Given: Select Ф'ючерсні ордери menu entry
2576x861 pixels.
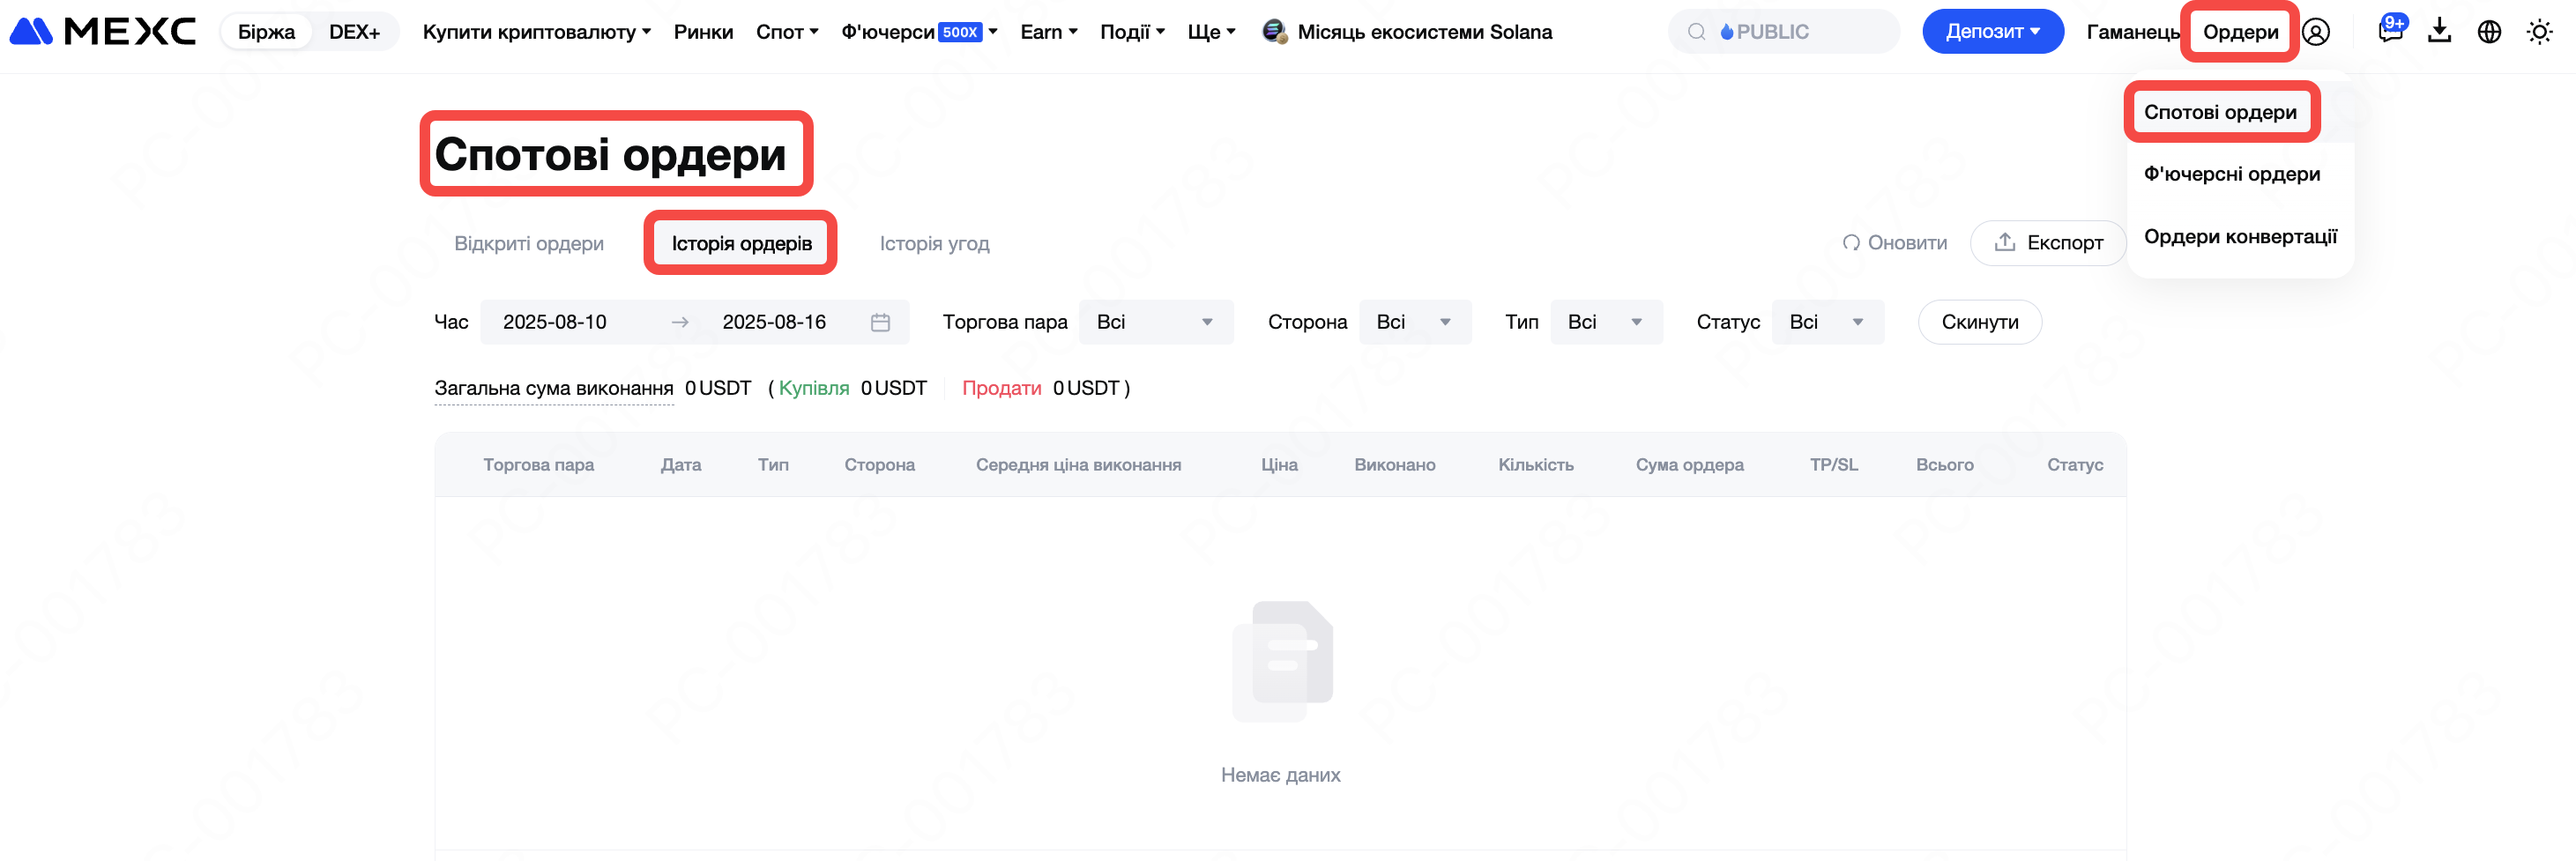Looking at the screenshot, I should pos(2231,174).
